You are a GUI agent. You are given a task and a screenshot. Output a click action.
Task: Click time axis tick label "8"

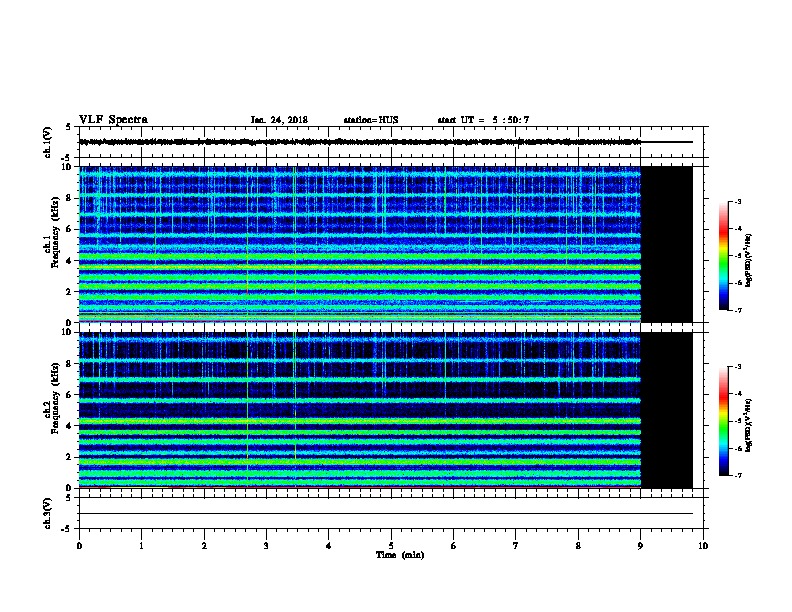[x=578, y=546]
